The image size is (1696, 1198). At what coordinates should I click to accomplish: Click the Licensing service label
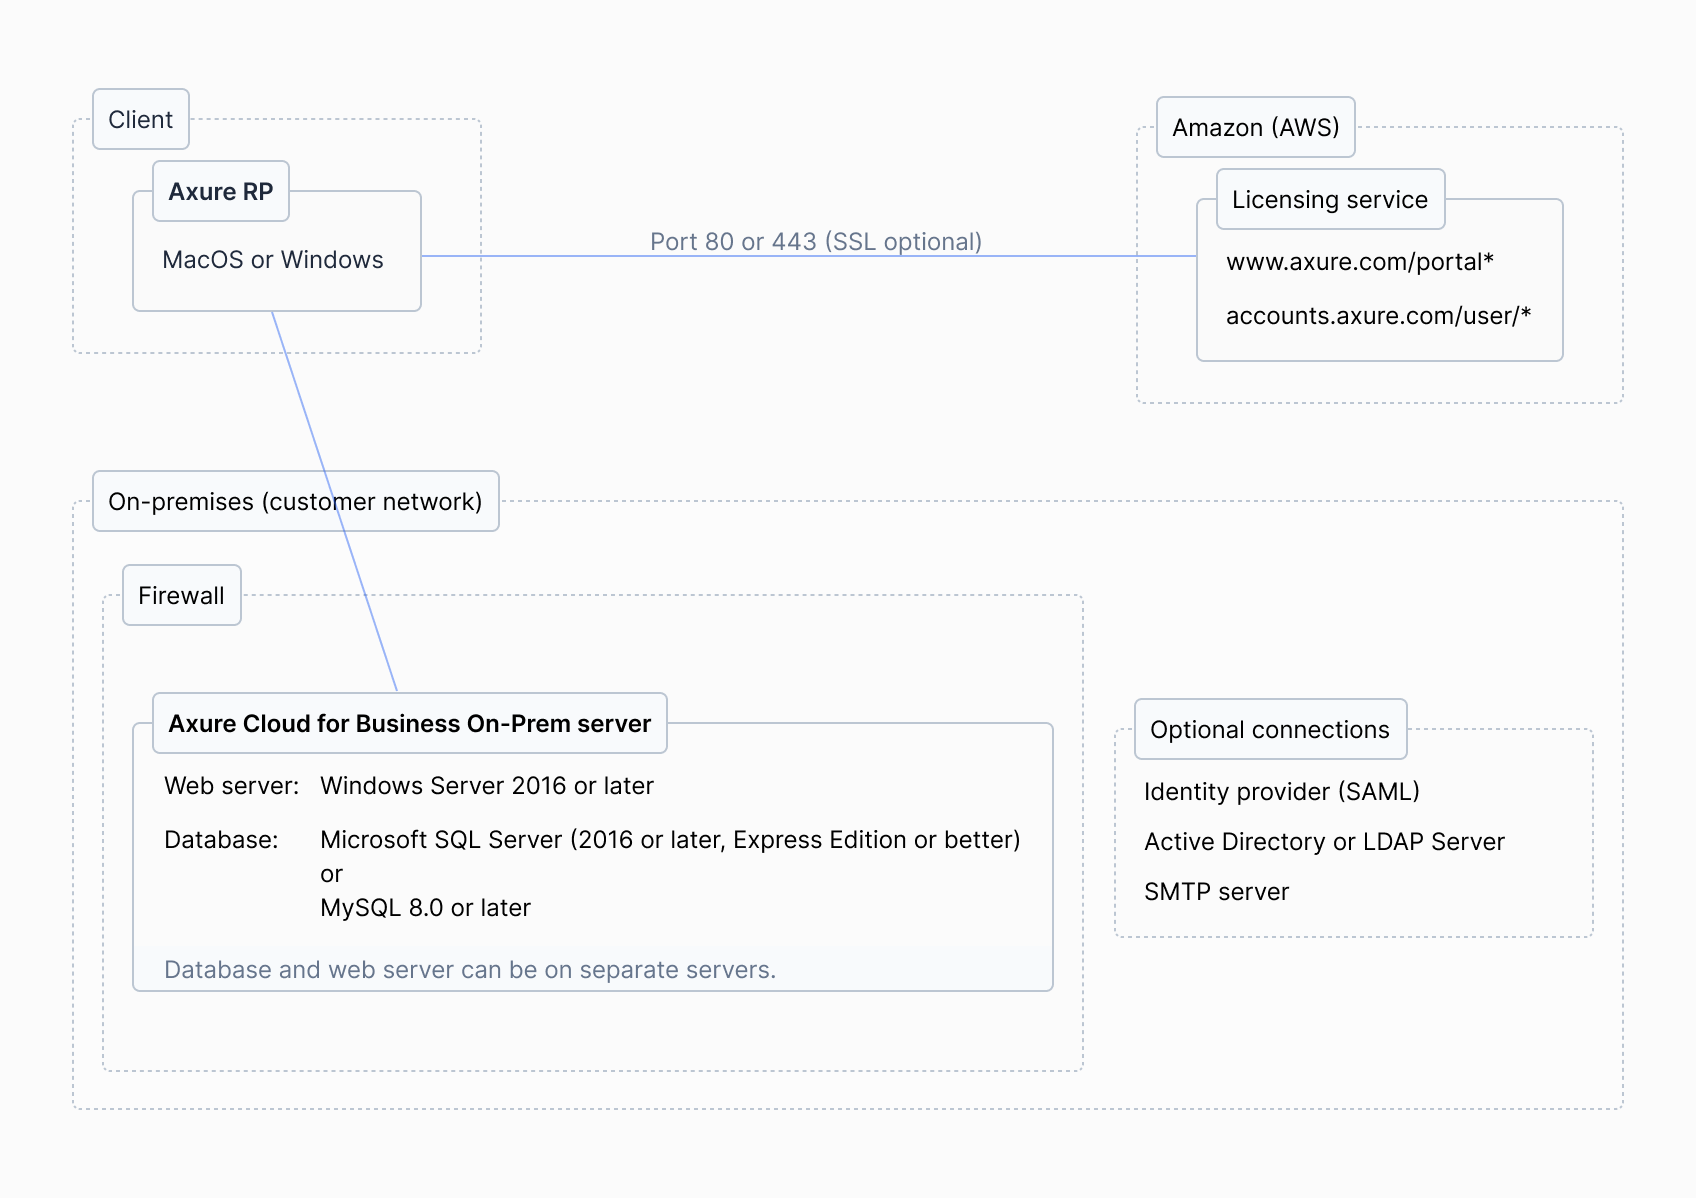[1330, 199]
